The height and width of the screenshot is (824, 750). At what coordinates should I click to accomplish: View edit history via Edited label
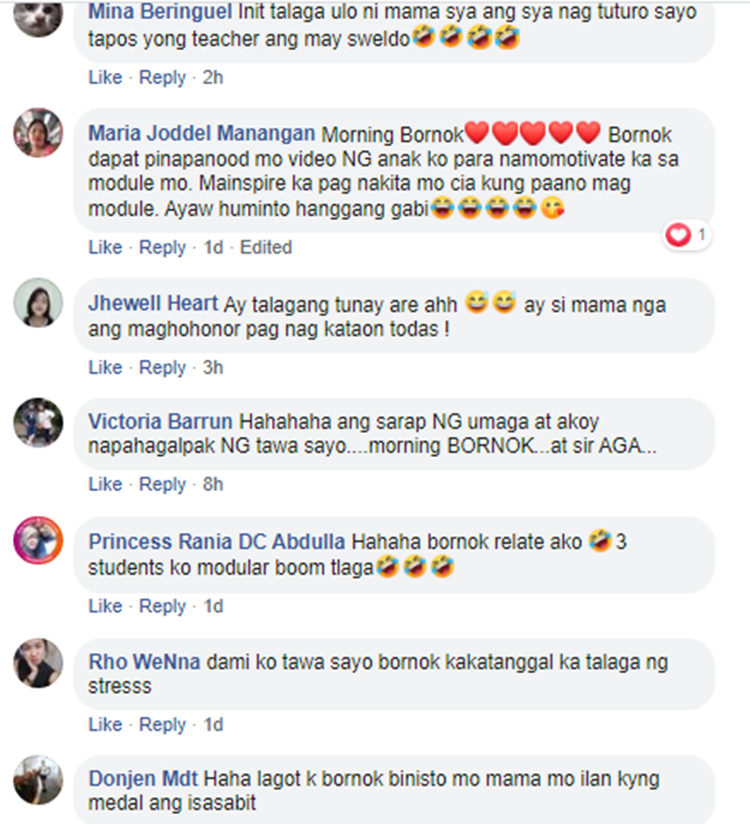(x=266, y=247)
